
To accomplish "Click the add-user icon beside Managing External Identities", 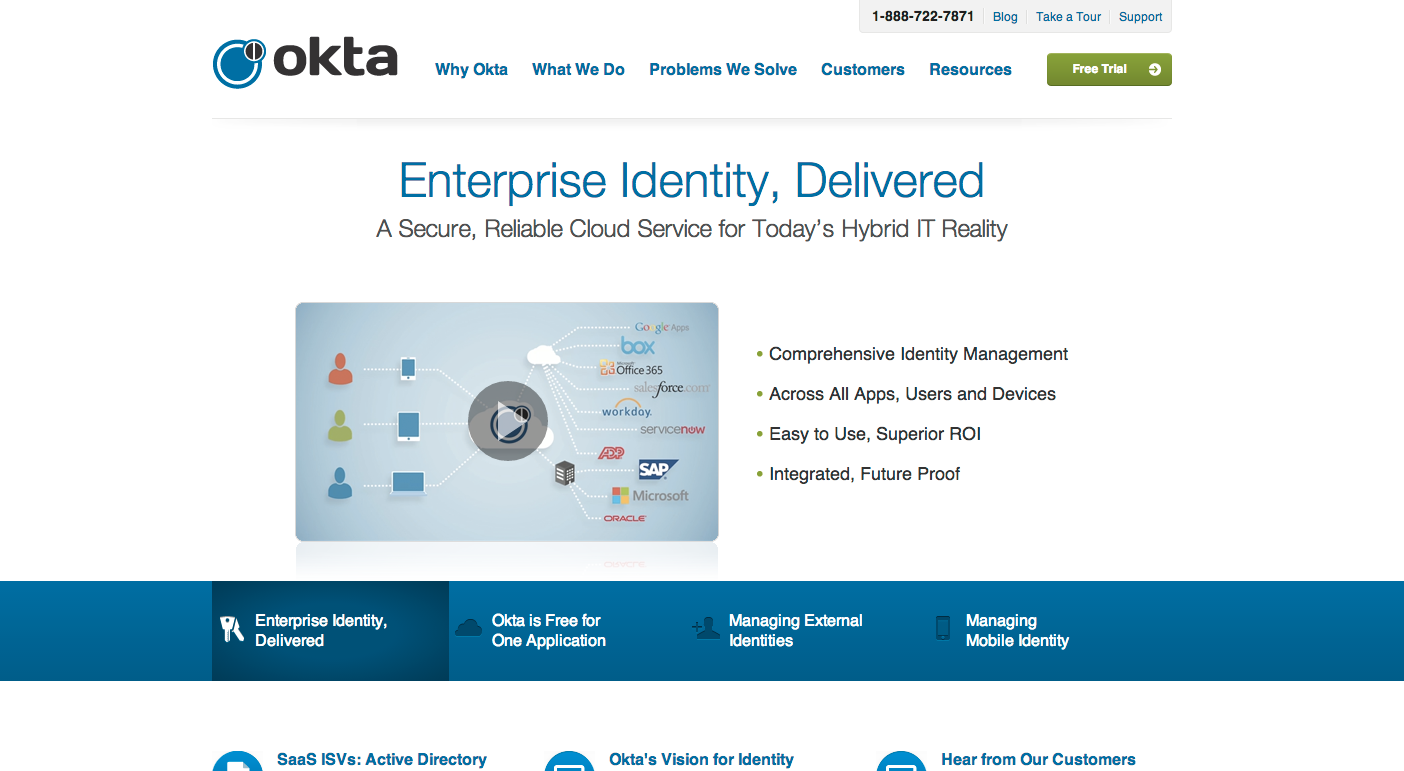I will pyautogui.click(x=706, y=628).
